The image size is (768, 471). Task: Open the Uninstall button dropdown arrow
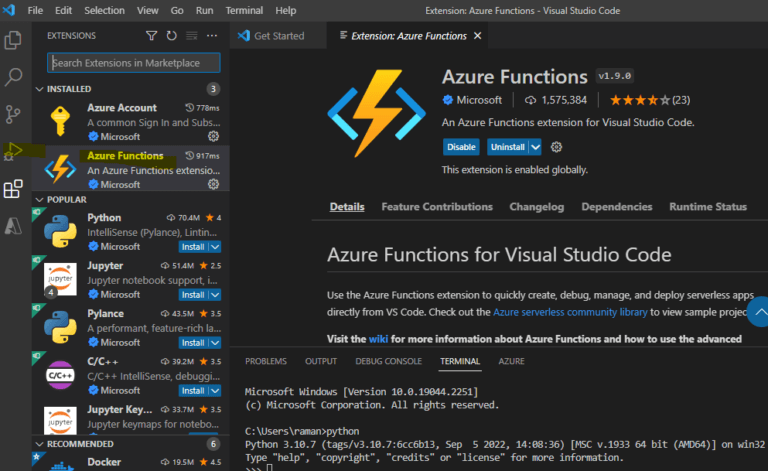pos(535,147)
